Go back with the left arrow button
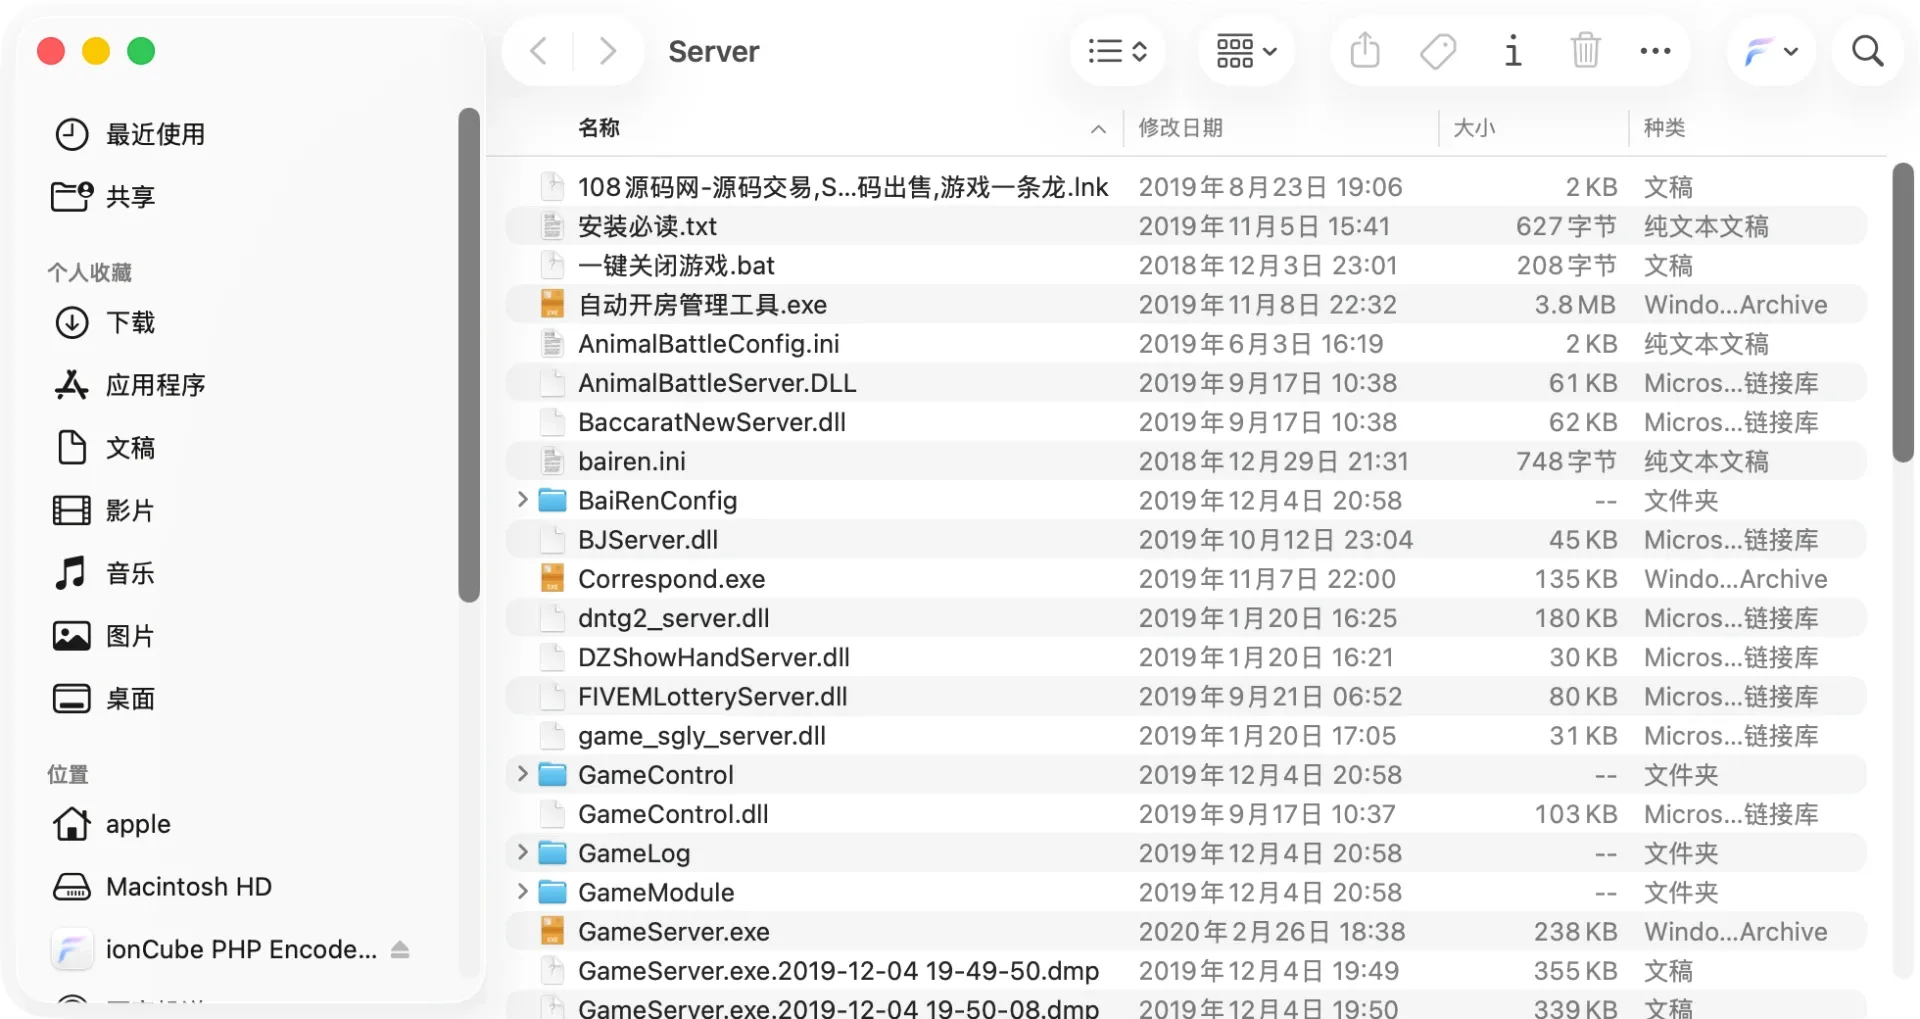 (538, 51)
